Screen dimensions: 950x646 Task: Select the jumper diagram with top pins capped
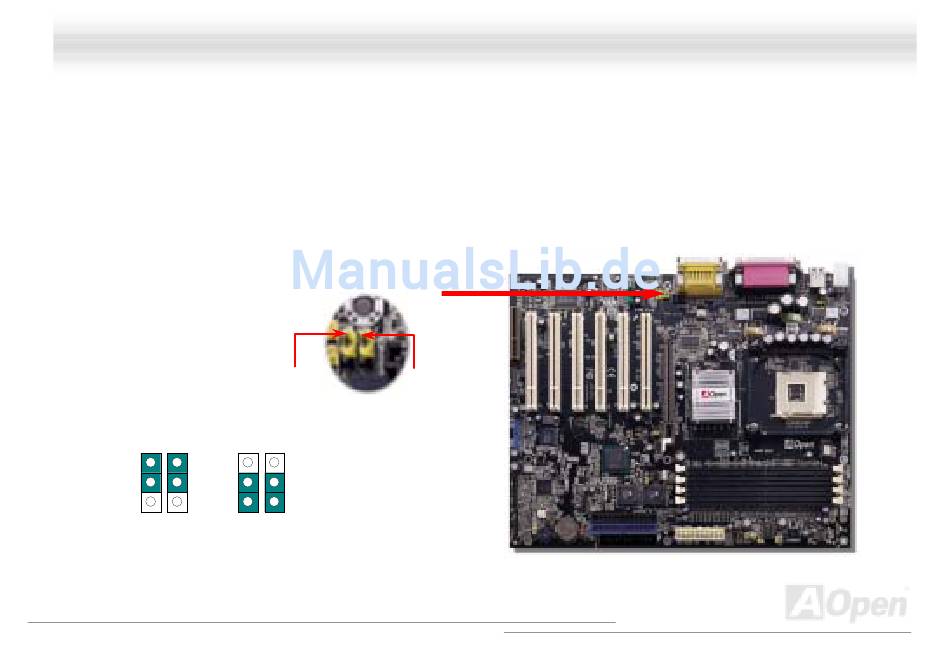[164, 483]
